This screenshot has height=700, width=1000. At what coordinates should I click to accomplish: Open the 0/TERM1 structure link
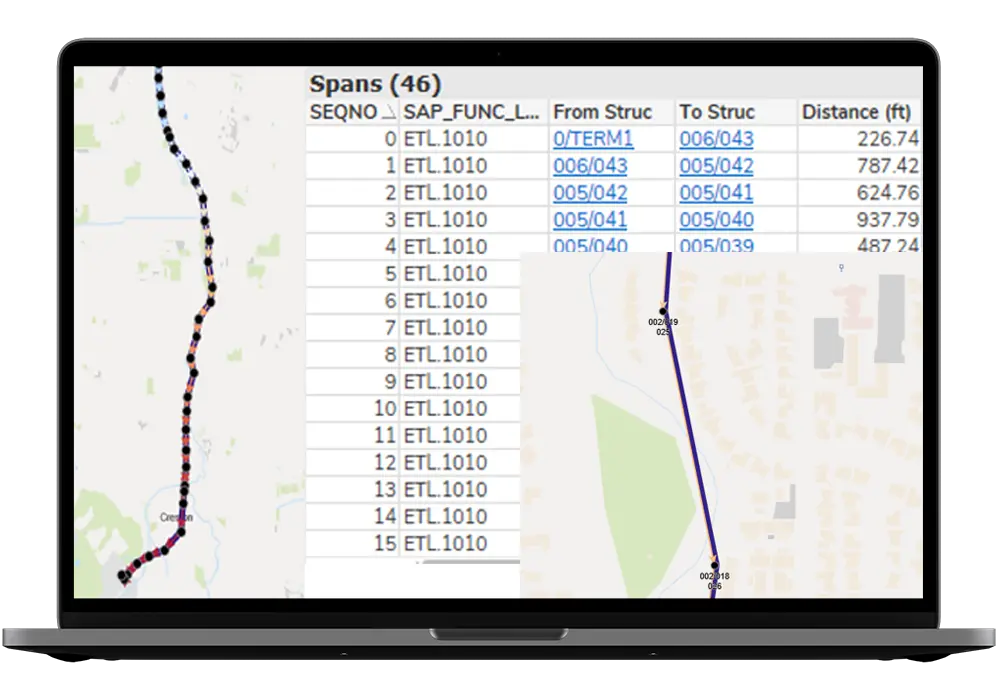pos(593,139)
